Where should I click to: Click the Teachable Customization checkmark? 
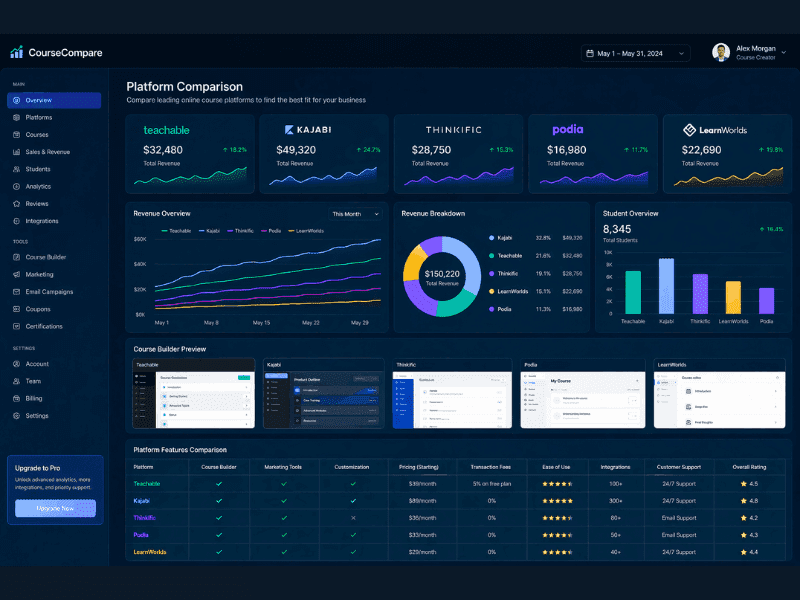tap(353, 484)
